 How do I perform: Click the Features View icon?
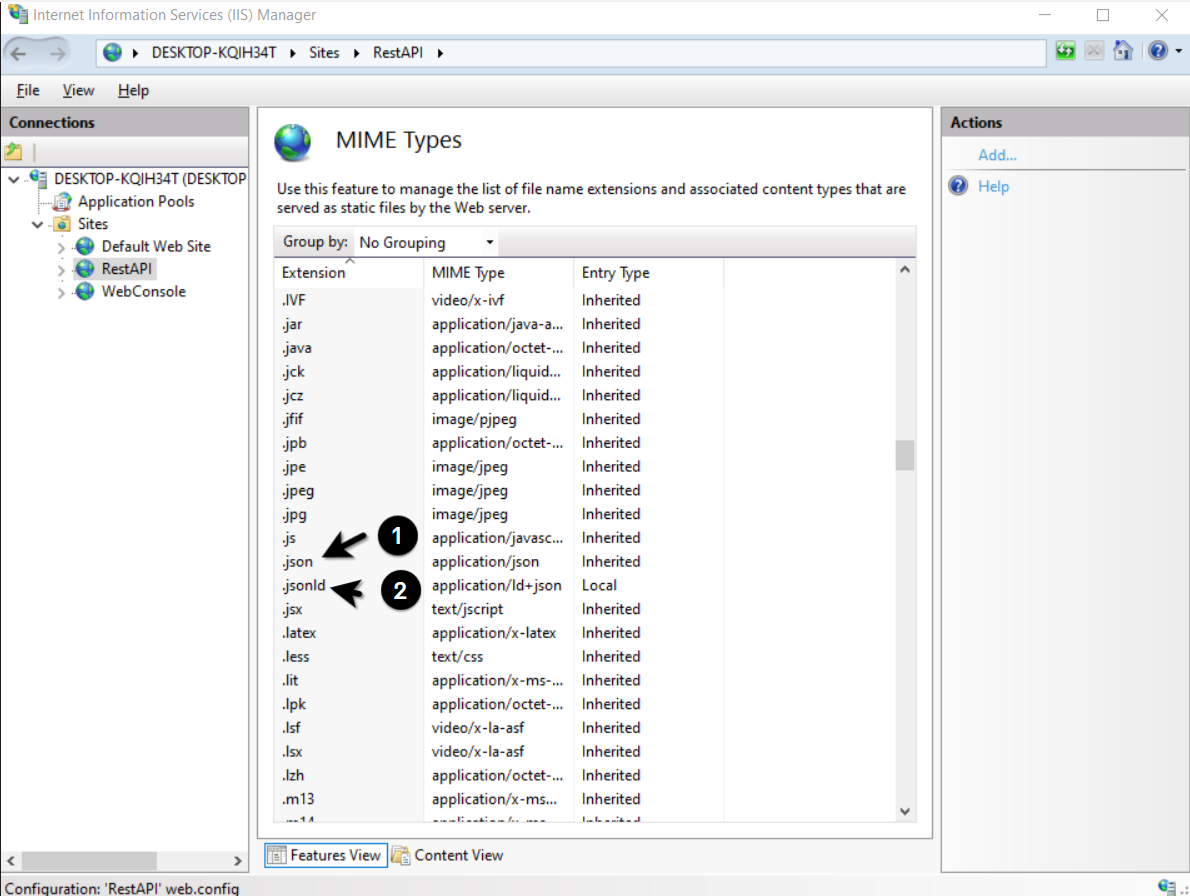276,855
